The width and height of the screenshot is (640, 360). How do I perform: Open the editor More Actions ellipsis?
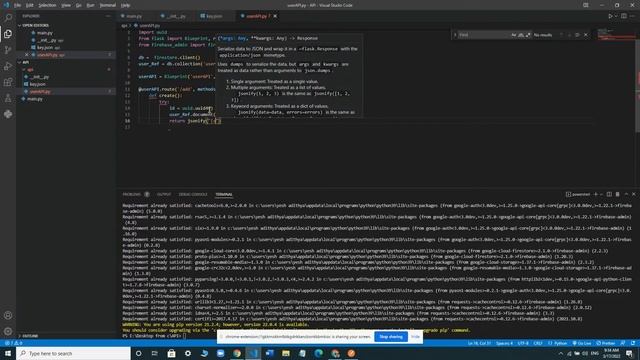point(632,16)
